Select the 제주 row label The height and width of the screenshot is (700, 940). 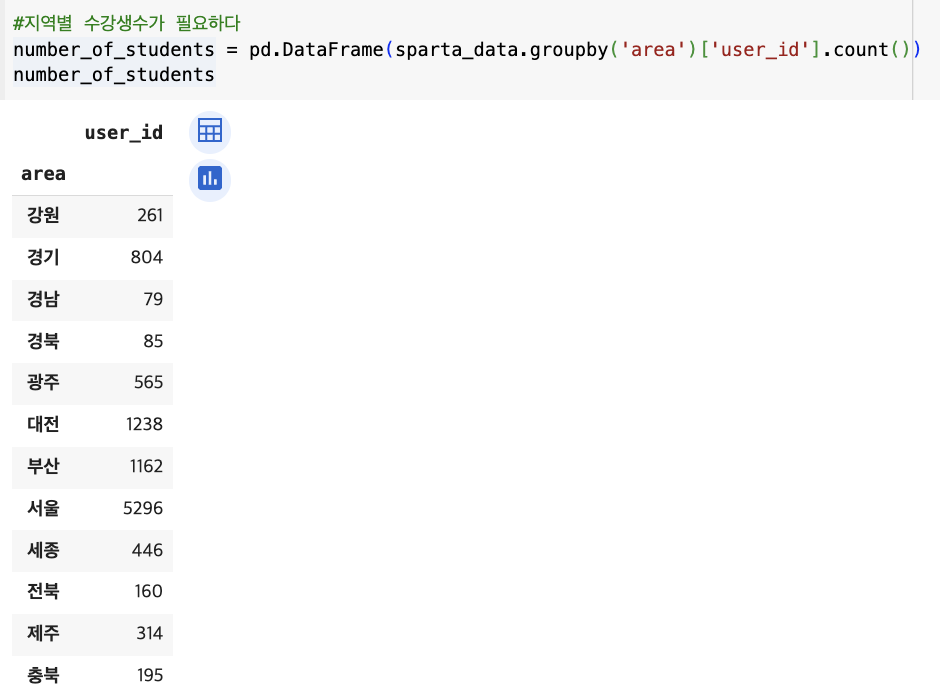pyautogui.click(x=43, y=633)
